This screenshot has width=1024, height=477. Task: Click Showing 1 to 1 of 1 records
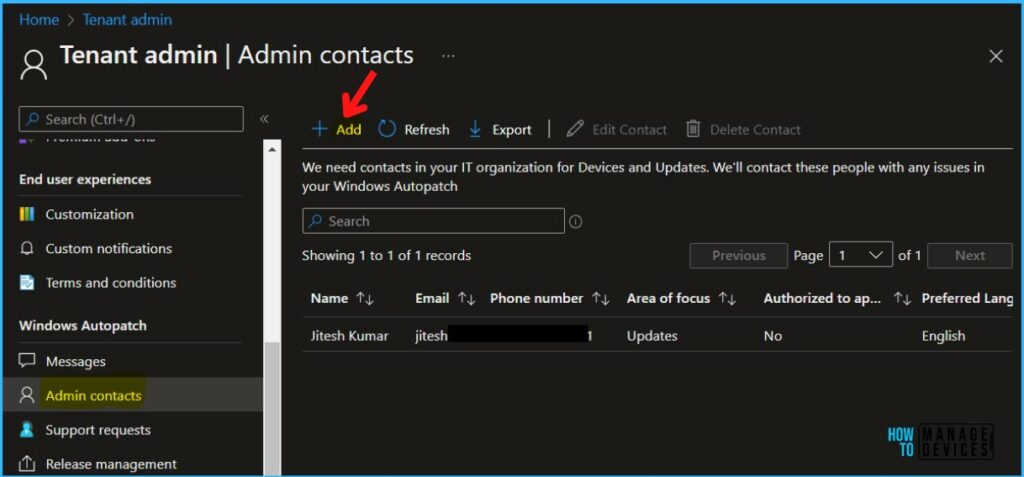tap(386, 255)
